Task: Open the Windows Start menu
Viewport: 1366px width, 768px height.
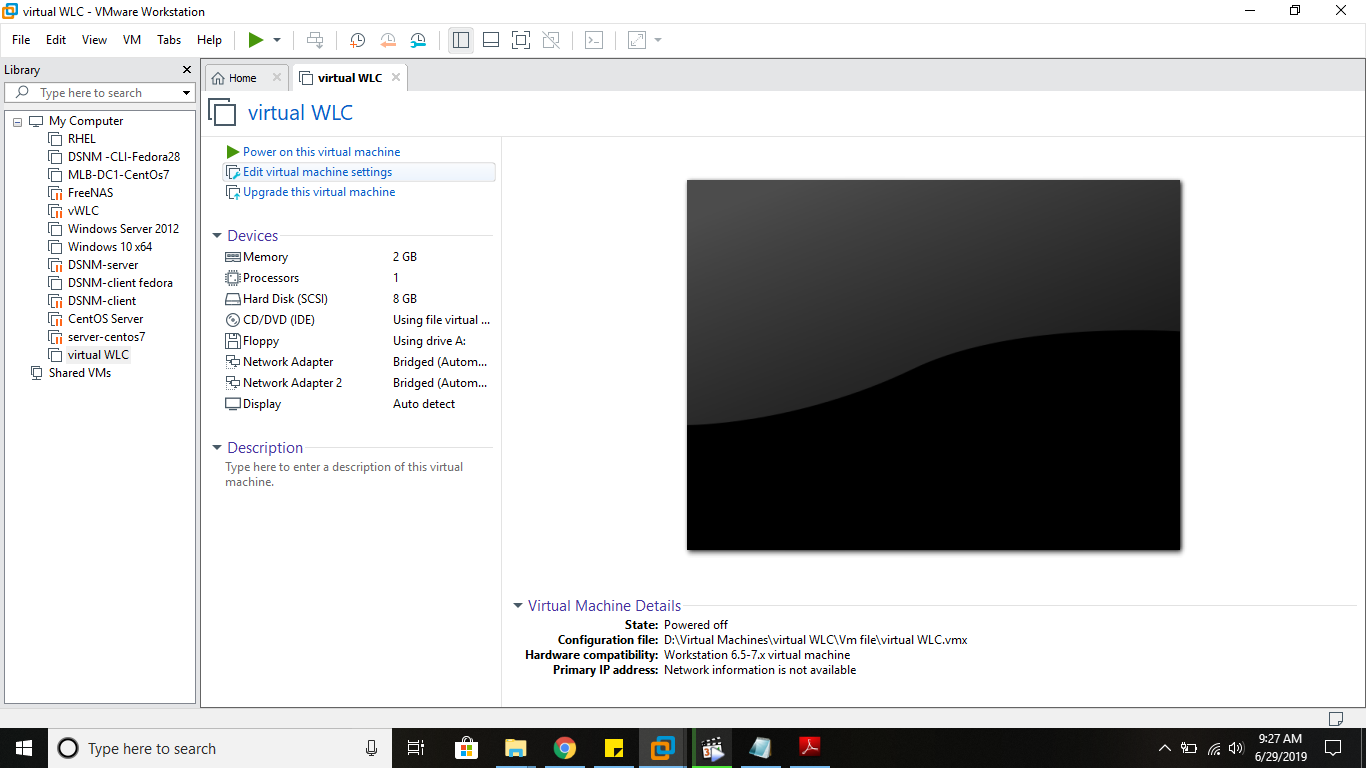Action: [x=24, y=748]
